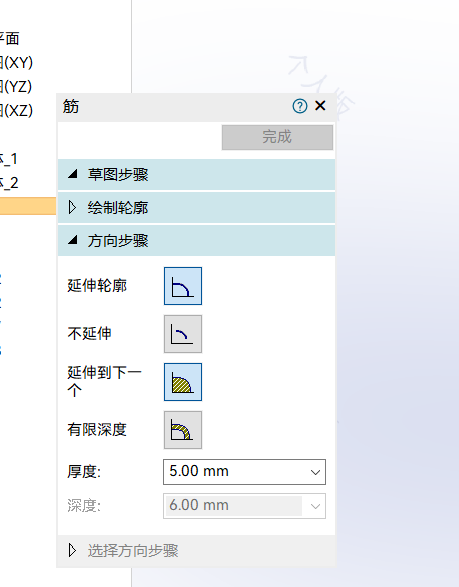Expand the 选择方向步骤 section
Image resolution: width=459 pixels, height=587 pixels.
click(196, 551)
